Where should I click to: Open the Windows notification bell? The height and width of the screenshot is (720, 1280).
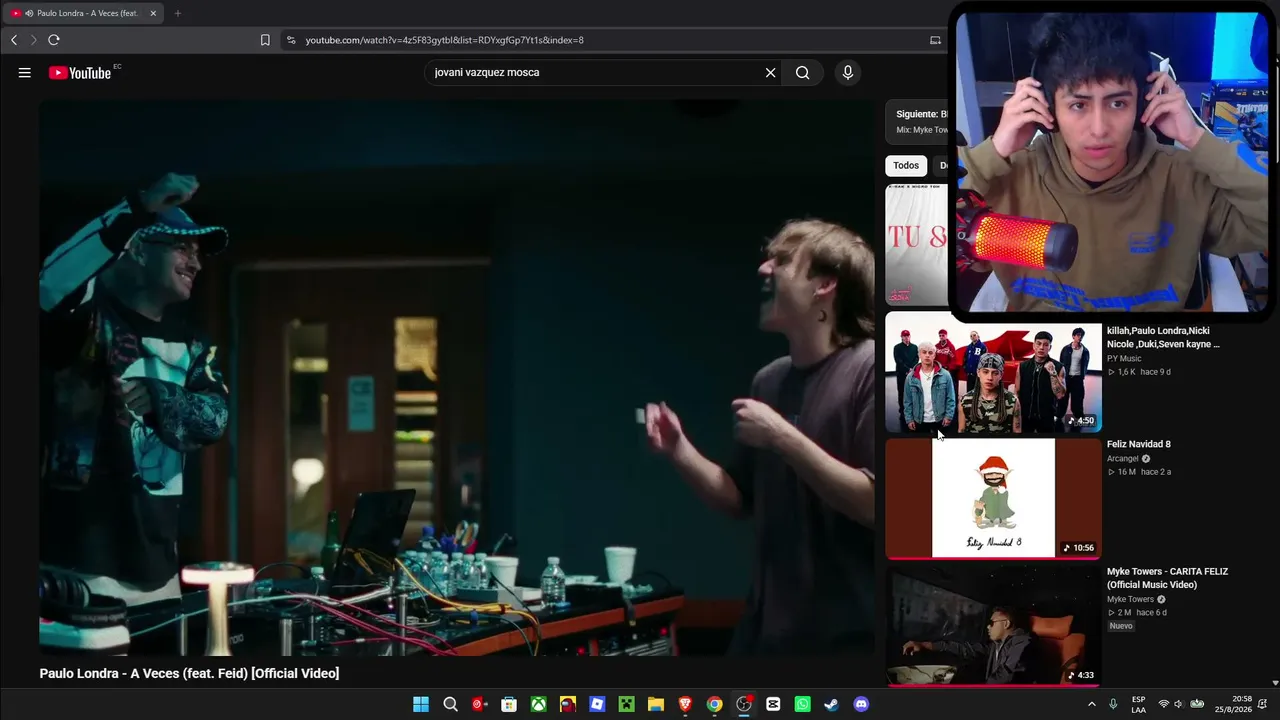tap(1263, 704)
